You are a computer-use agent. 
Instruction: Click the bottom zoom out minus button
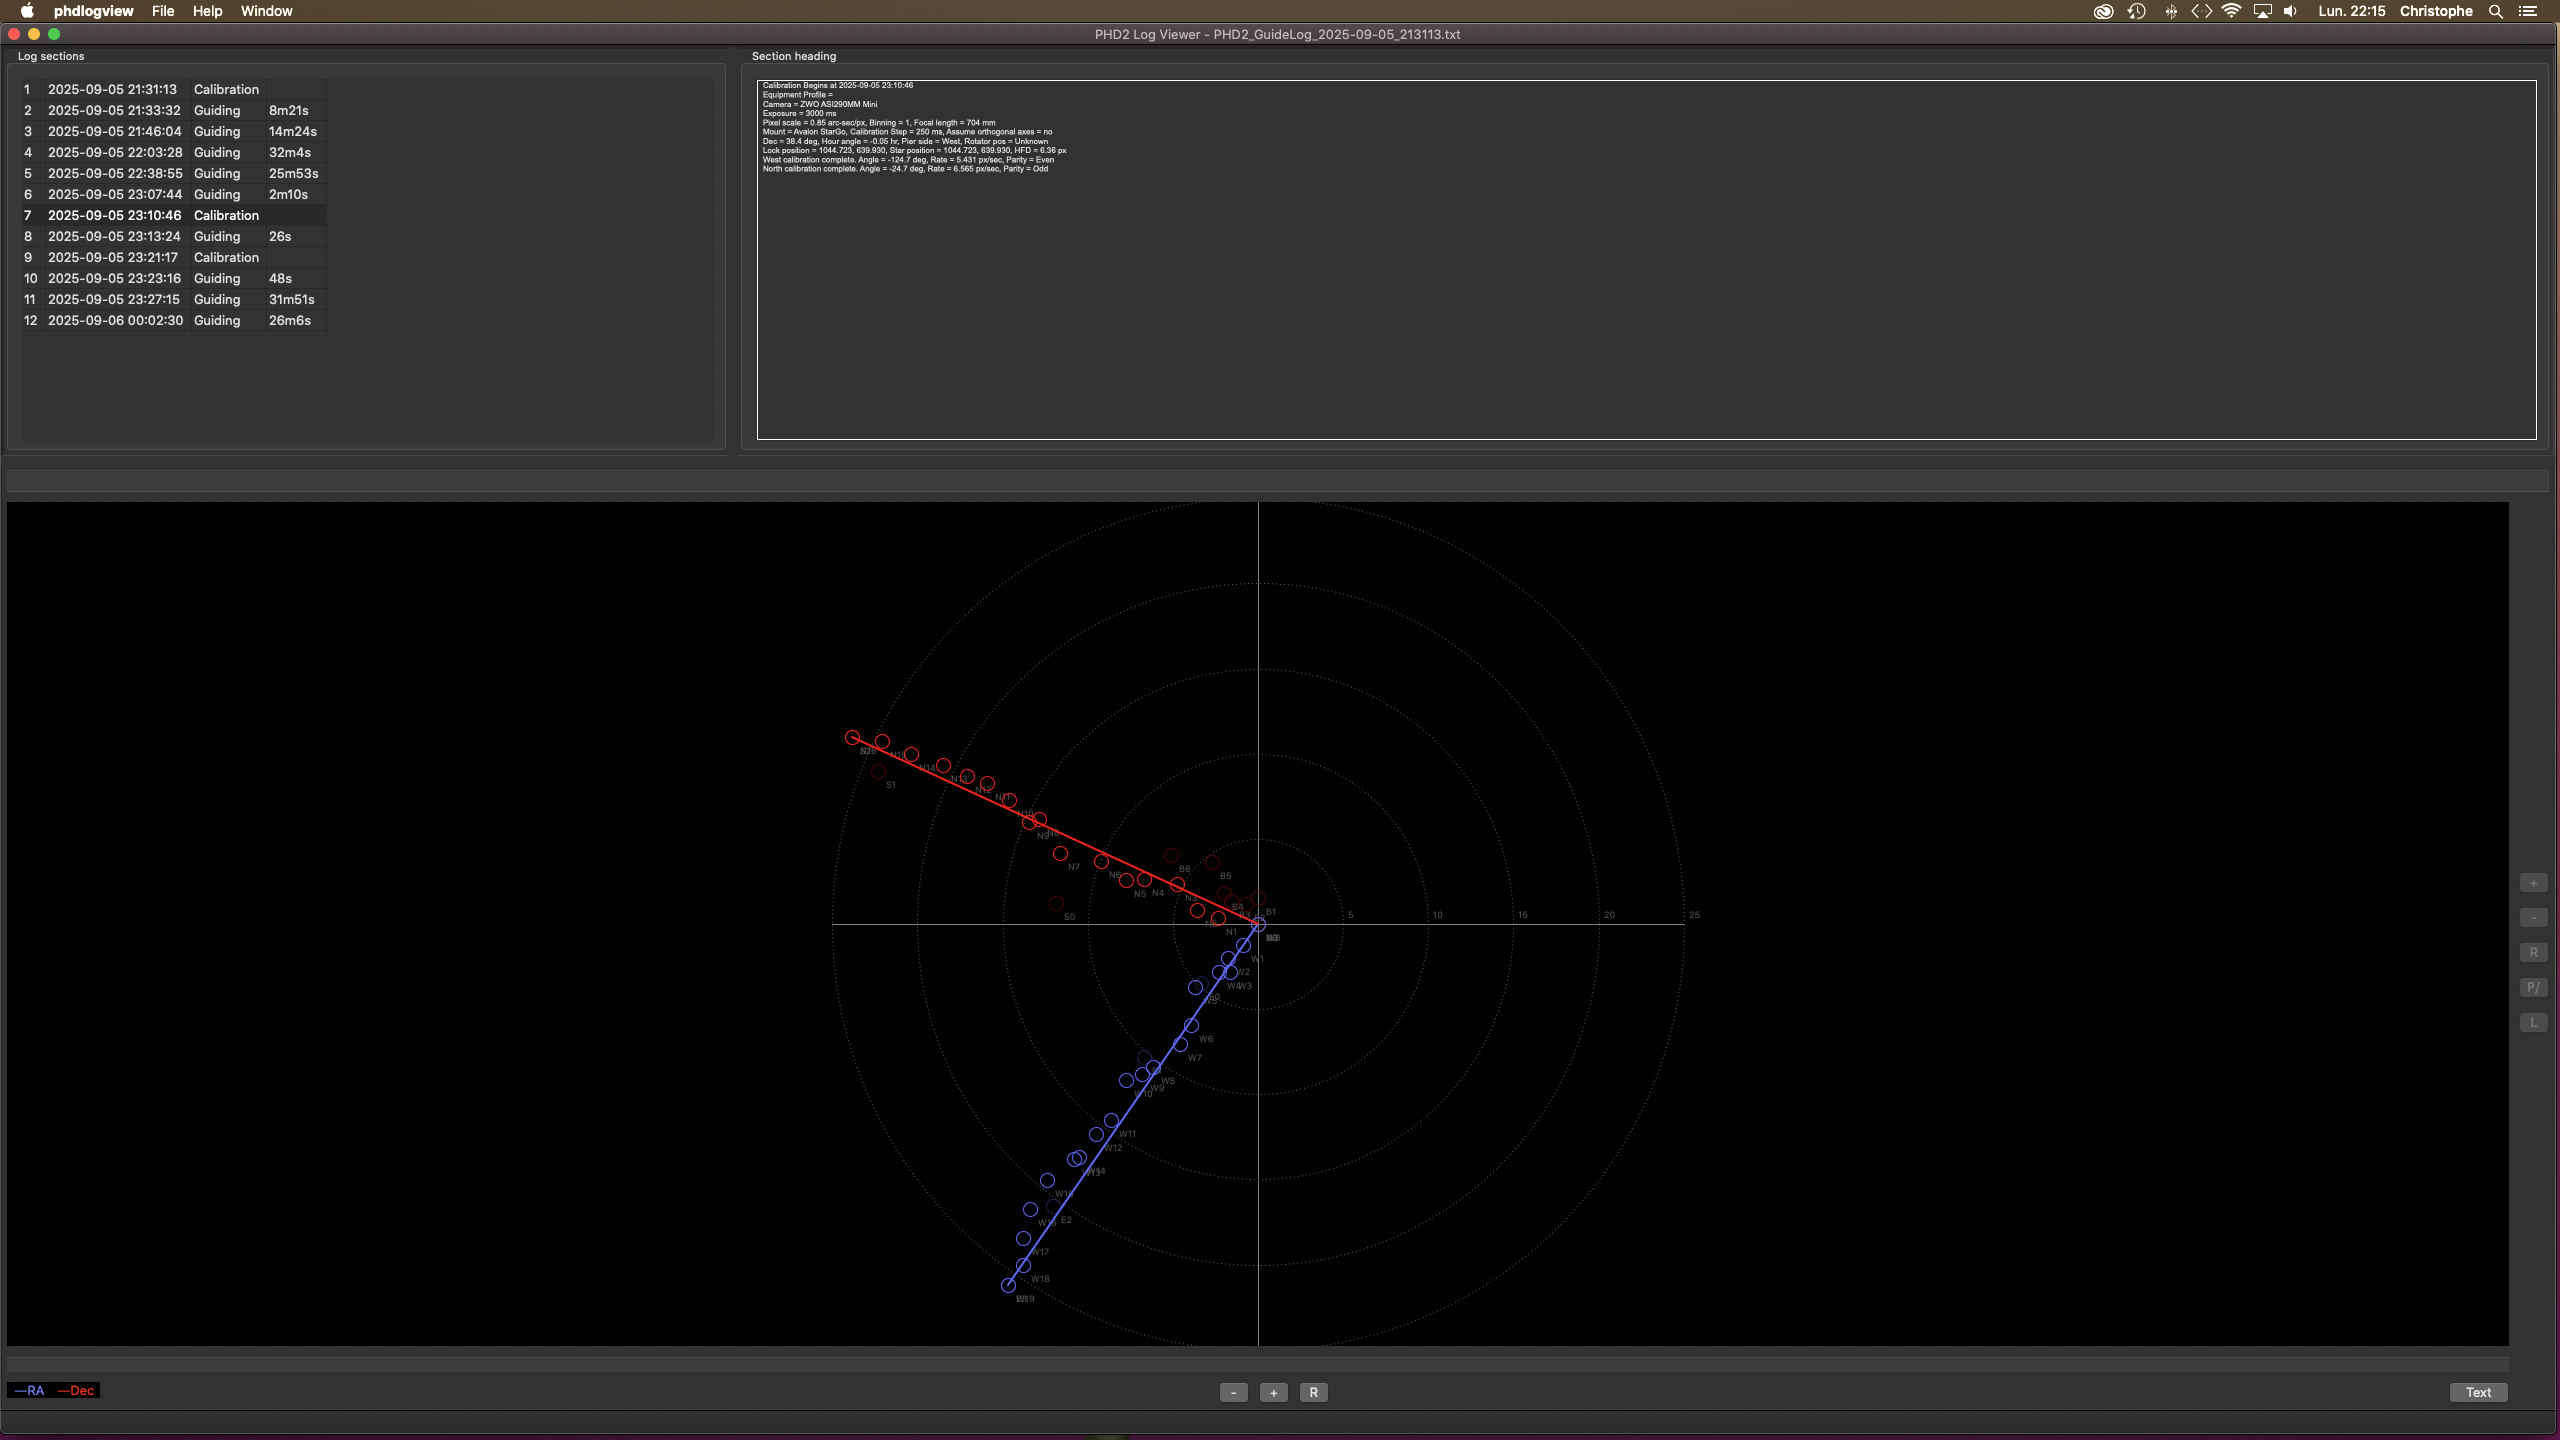point(1233,1392)
